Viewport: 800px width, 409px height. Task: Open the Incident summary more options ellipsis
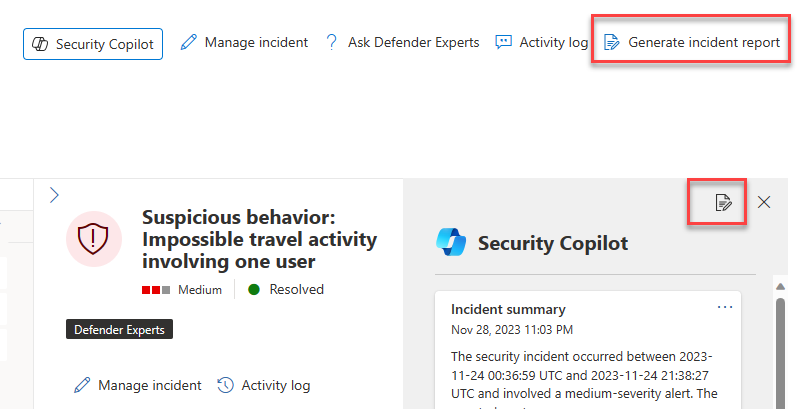pos(725,308)
